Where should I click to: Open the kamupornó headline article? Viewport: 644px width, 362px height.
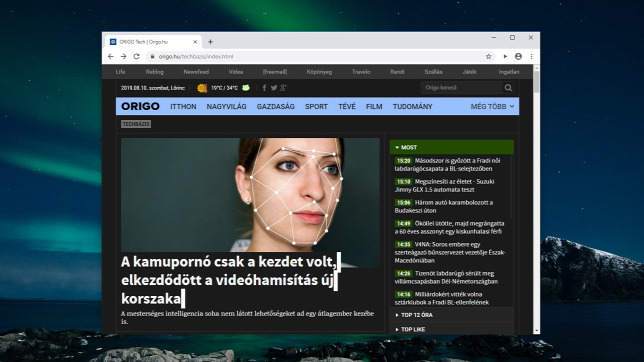(x=229, y=280)
